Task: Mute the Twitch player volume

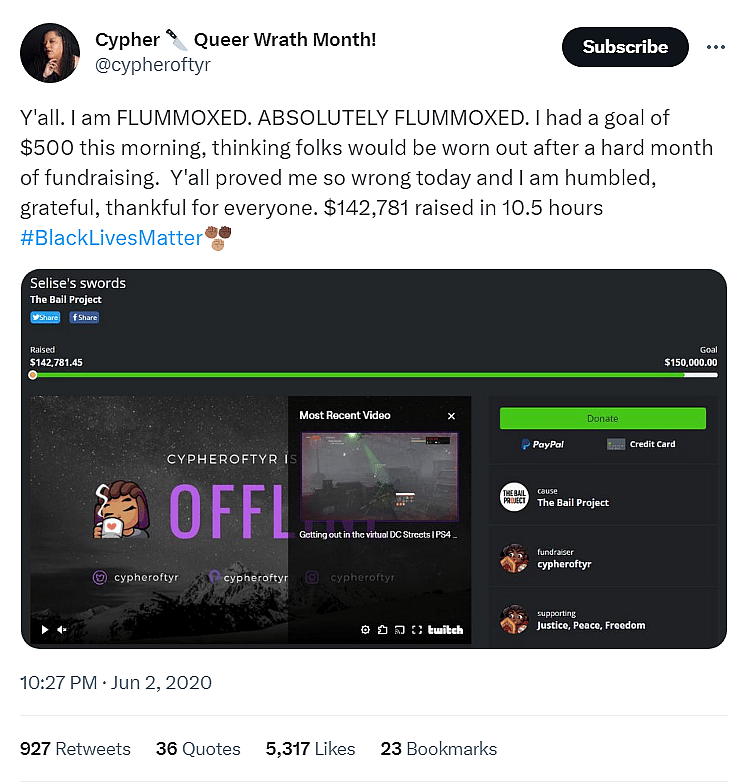Action: coord(62,630)
